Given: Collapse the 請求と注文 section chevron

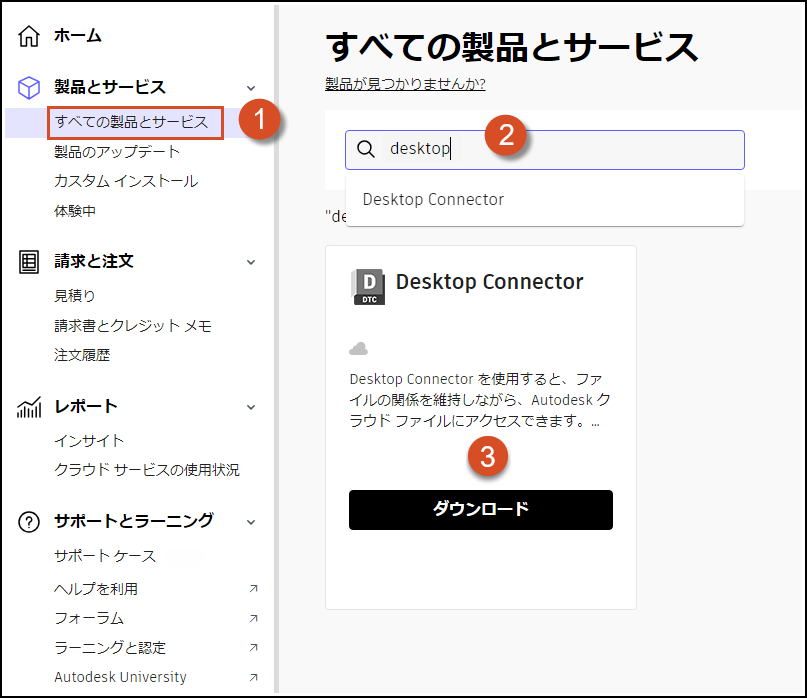Looking at the screenshot, I should [251, 262].
